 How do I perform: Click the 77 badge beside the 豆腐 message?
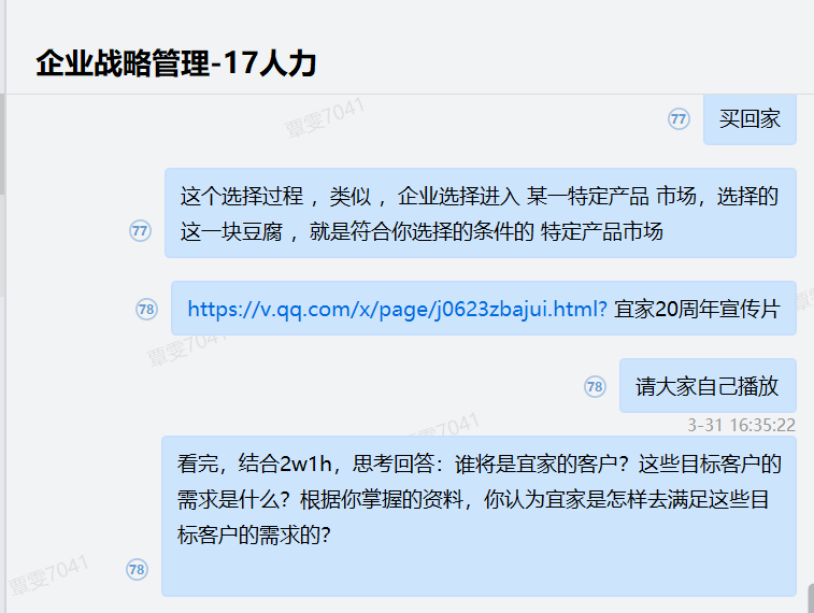pos(140,231)
